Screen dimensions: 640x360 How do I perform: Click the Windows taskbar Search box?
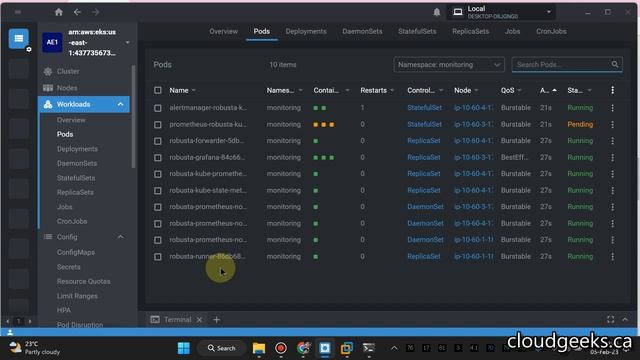(222, 348)
